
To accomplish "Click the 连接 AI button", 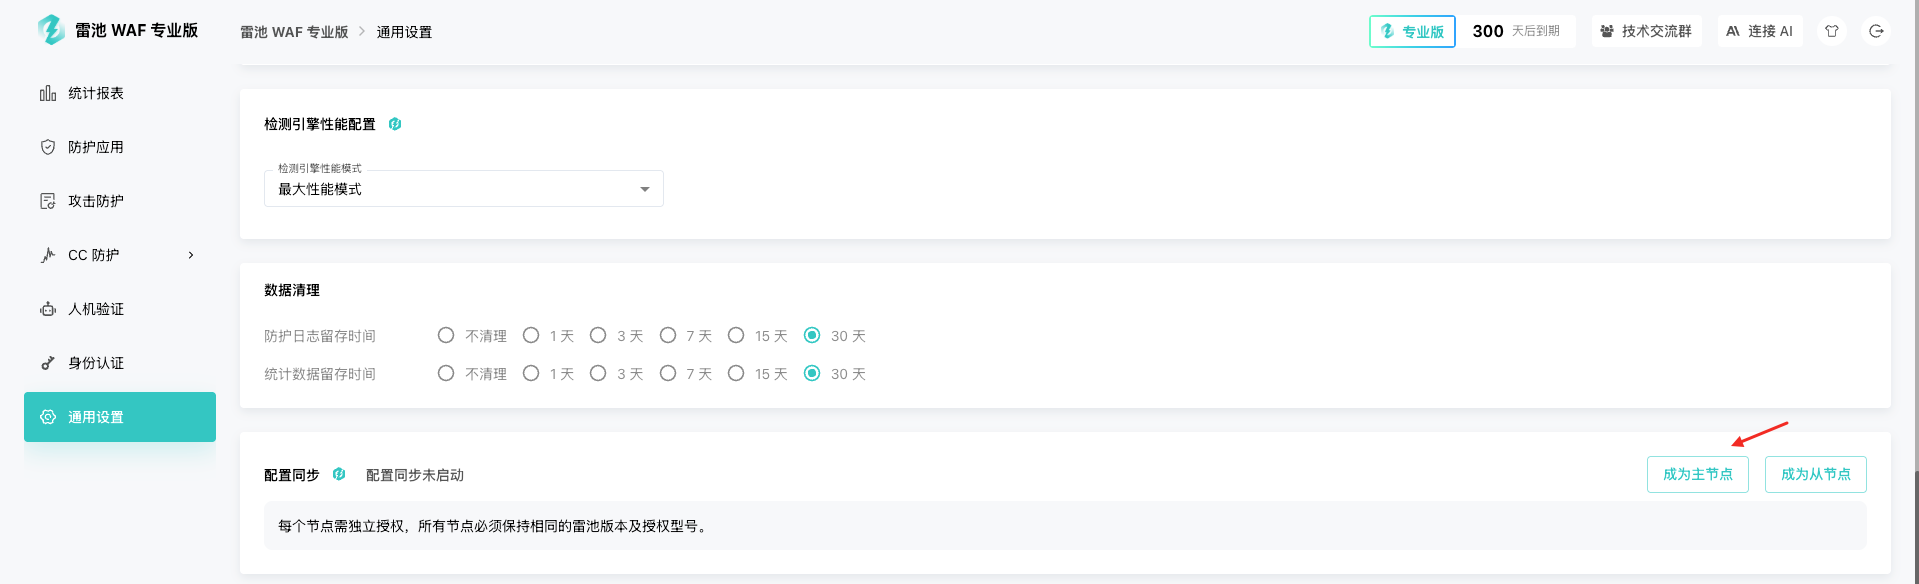I will click(x=1759, y=31).
